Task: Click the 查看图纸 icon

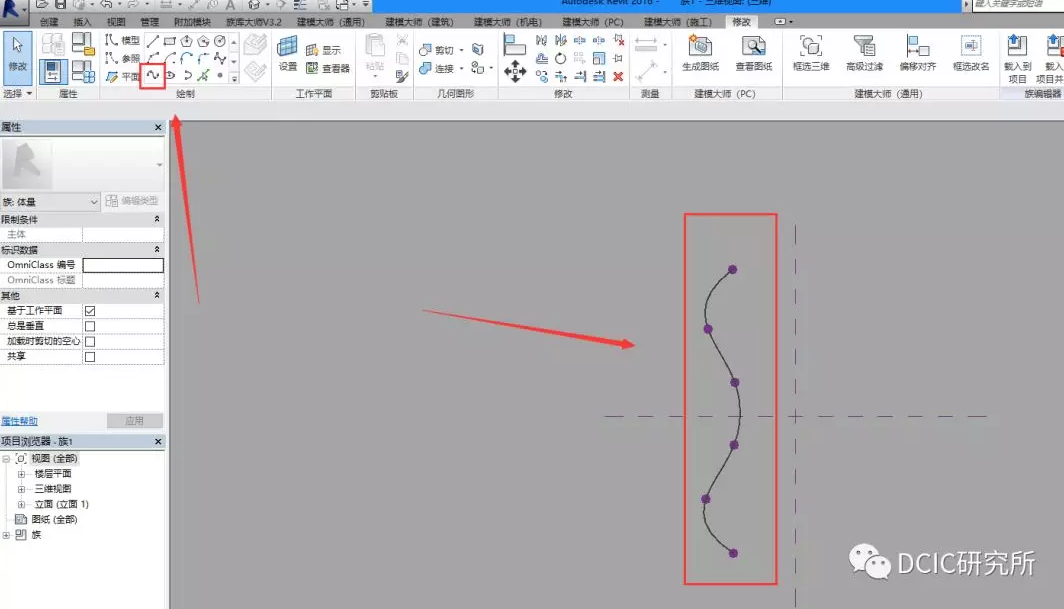Action: (x=753, y=53)
